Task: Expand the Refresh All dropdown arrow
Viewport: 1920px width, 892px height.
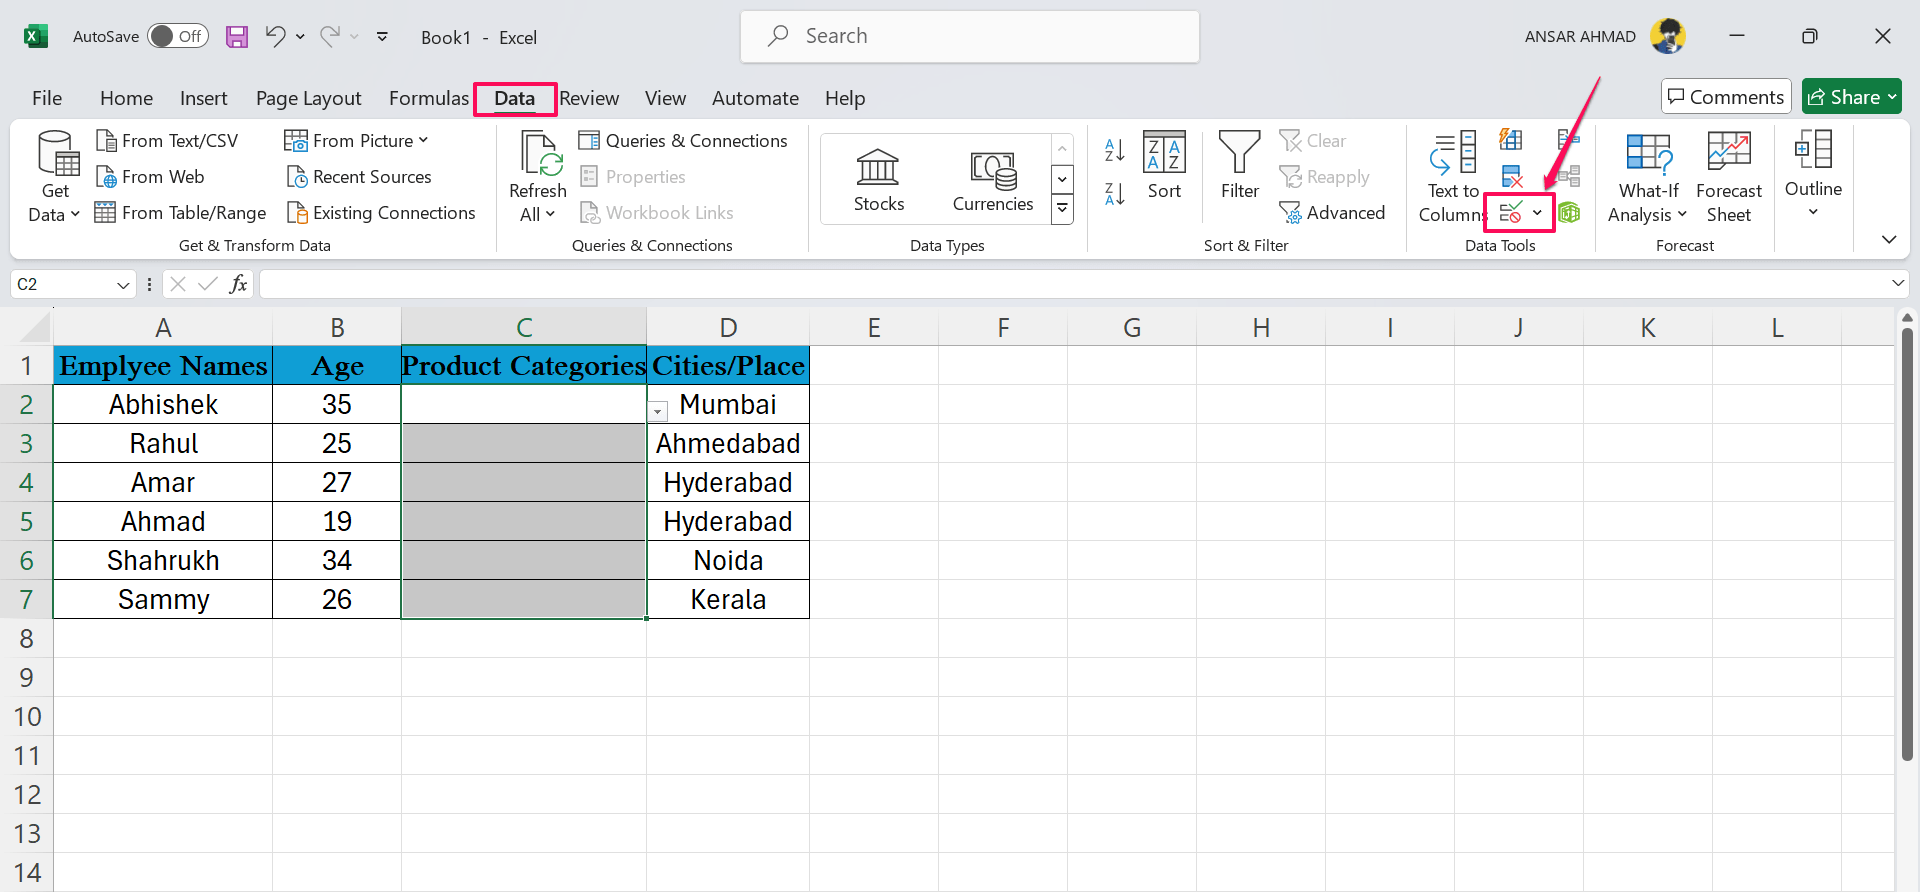Action: click(x=550, y=214)
